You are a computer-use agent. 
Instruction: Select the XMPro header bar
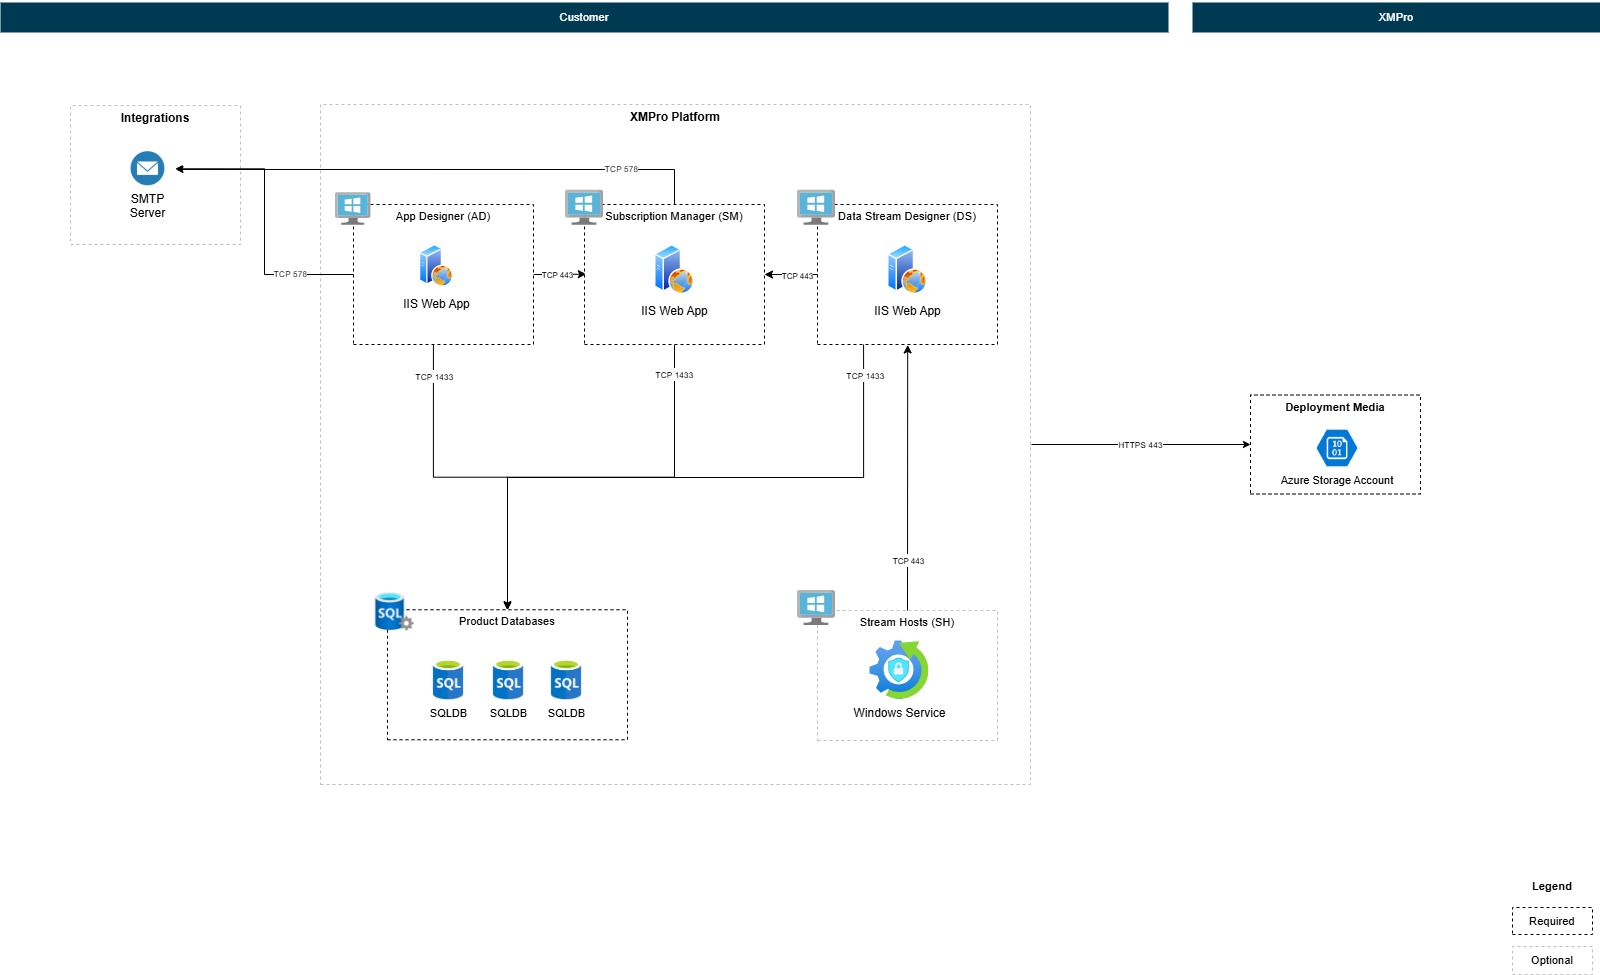1397,16
